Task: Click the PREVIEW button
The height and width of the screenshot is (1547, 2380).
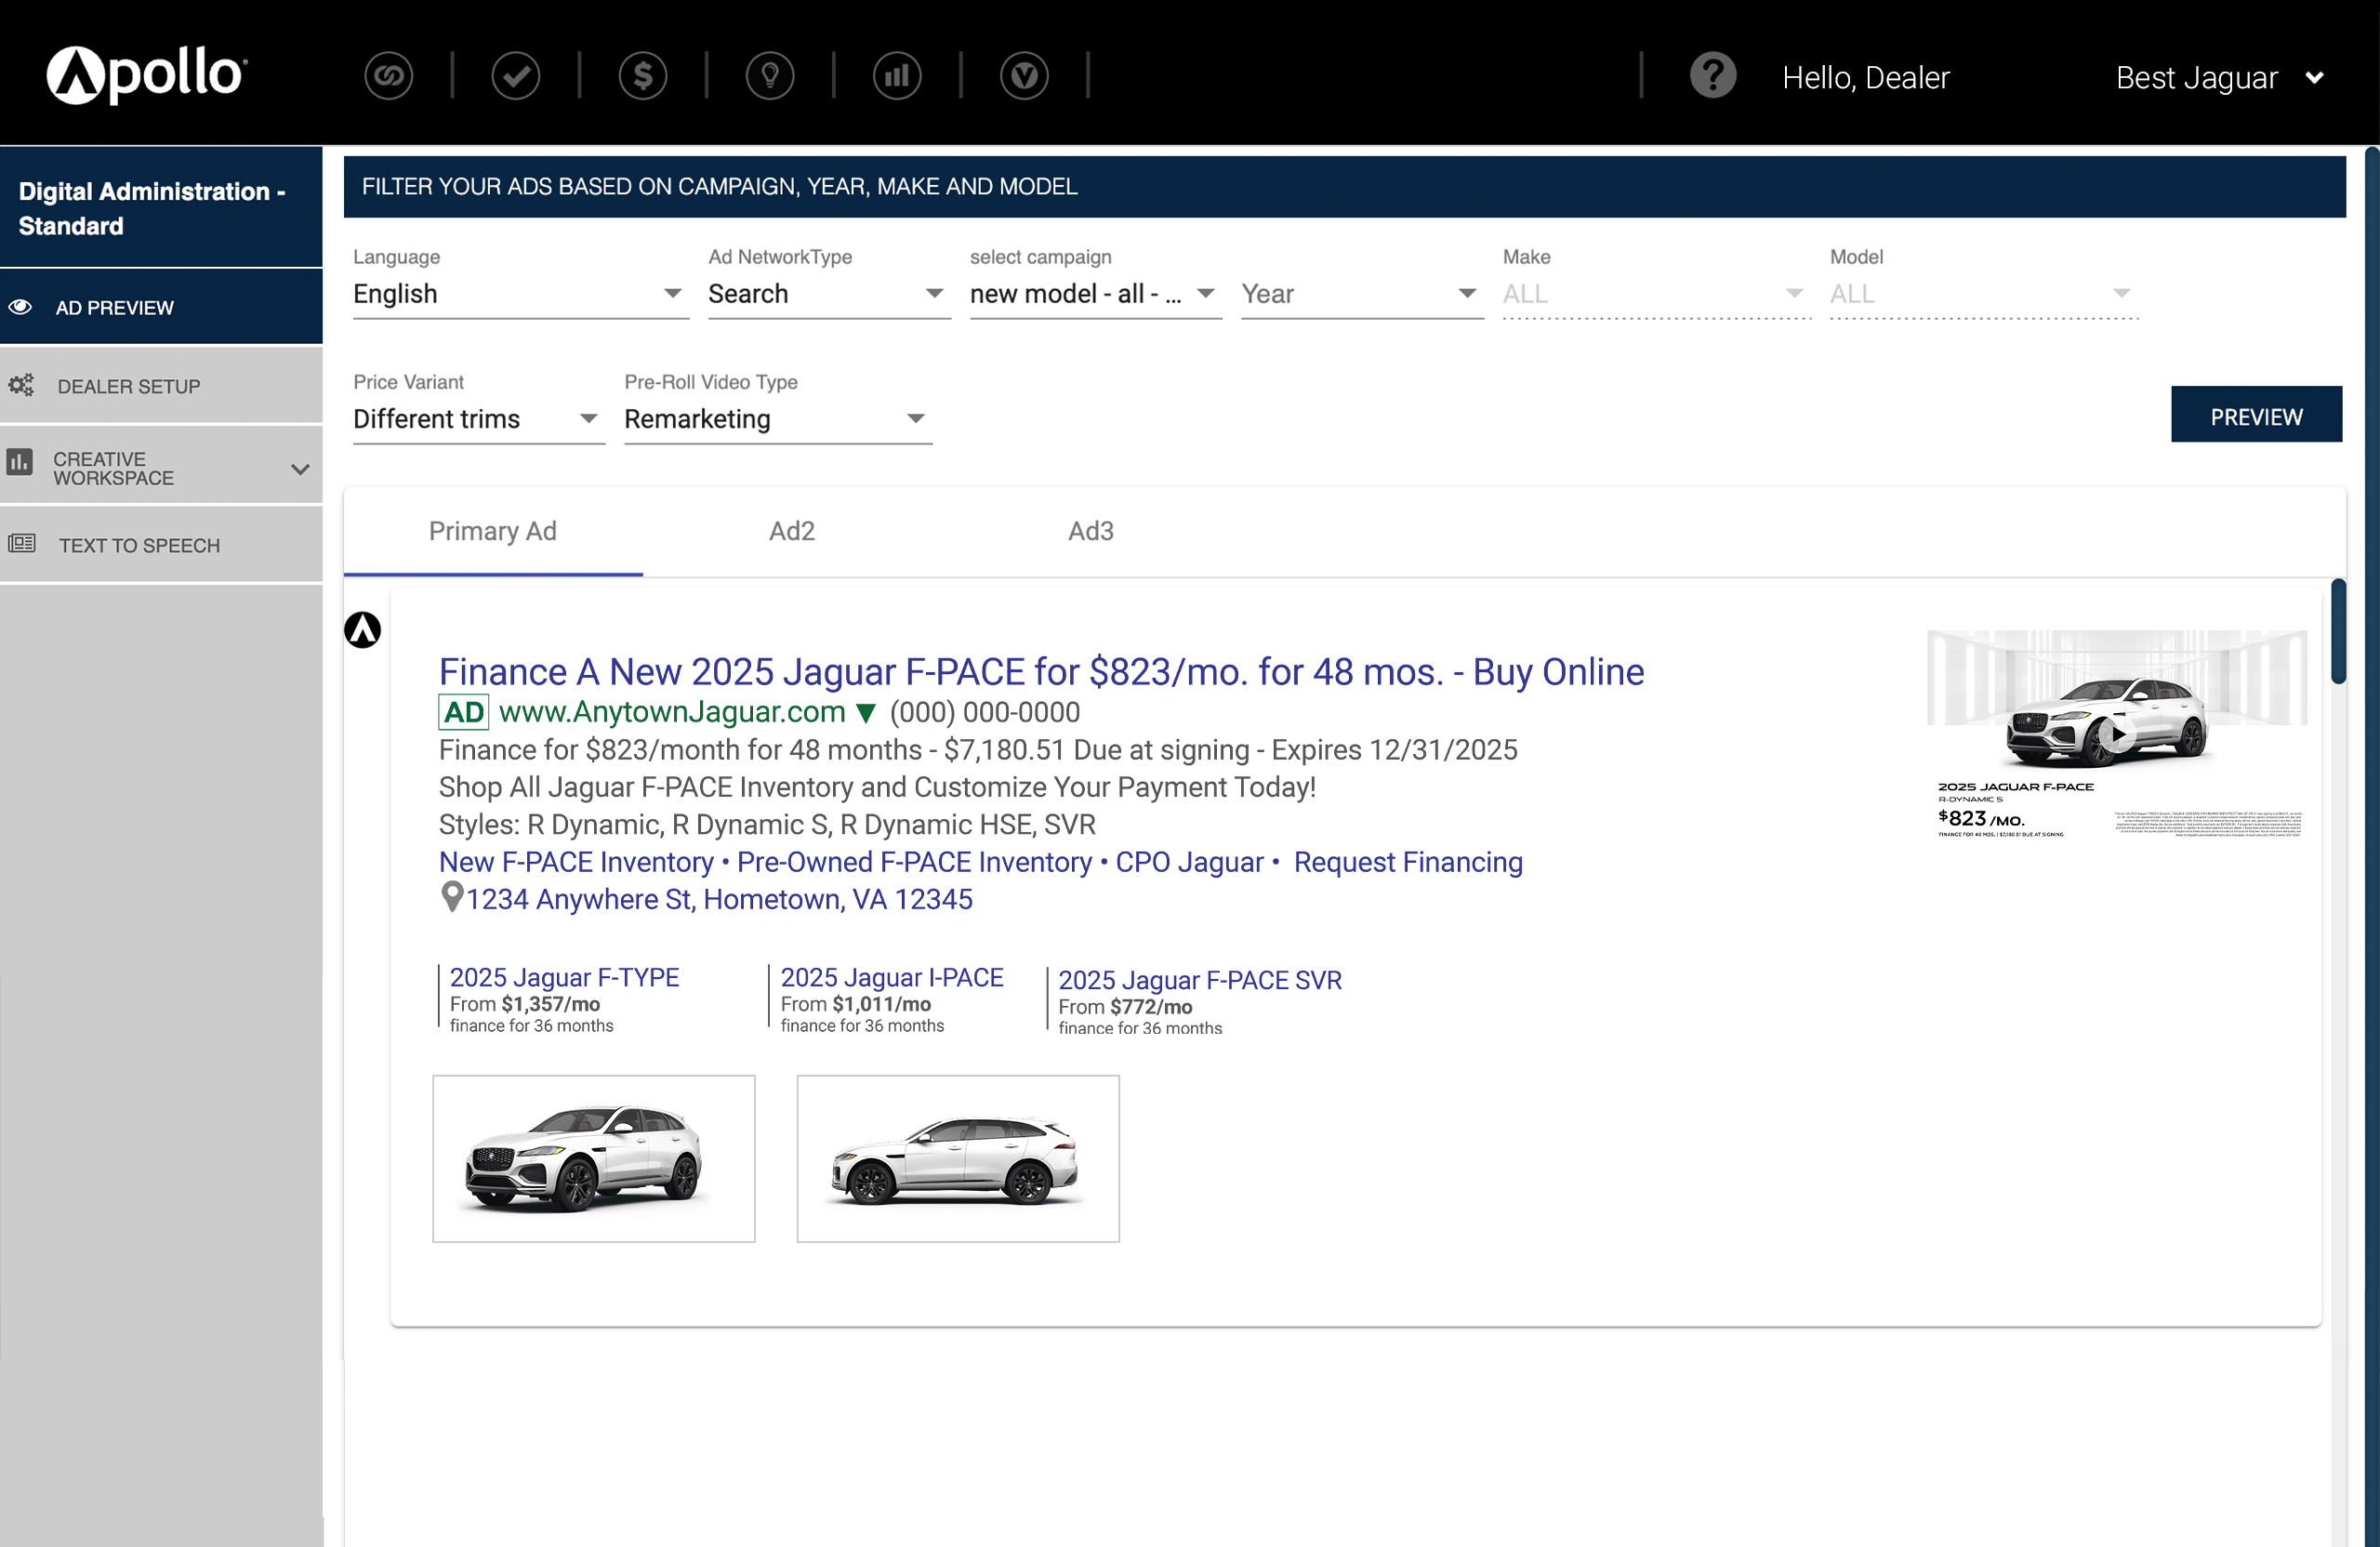Action: coord(2256,416)
